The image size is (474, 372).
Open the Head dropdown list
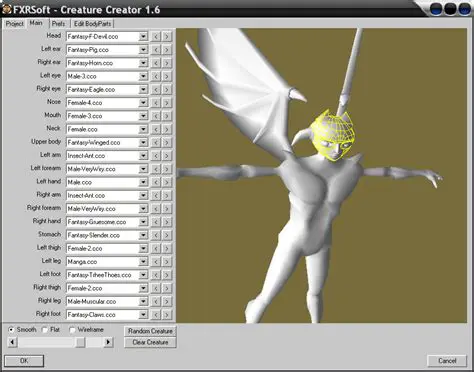click(x=143, y=36)
